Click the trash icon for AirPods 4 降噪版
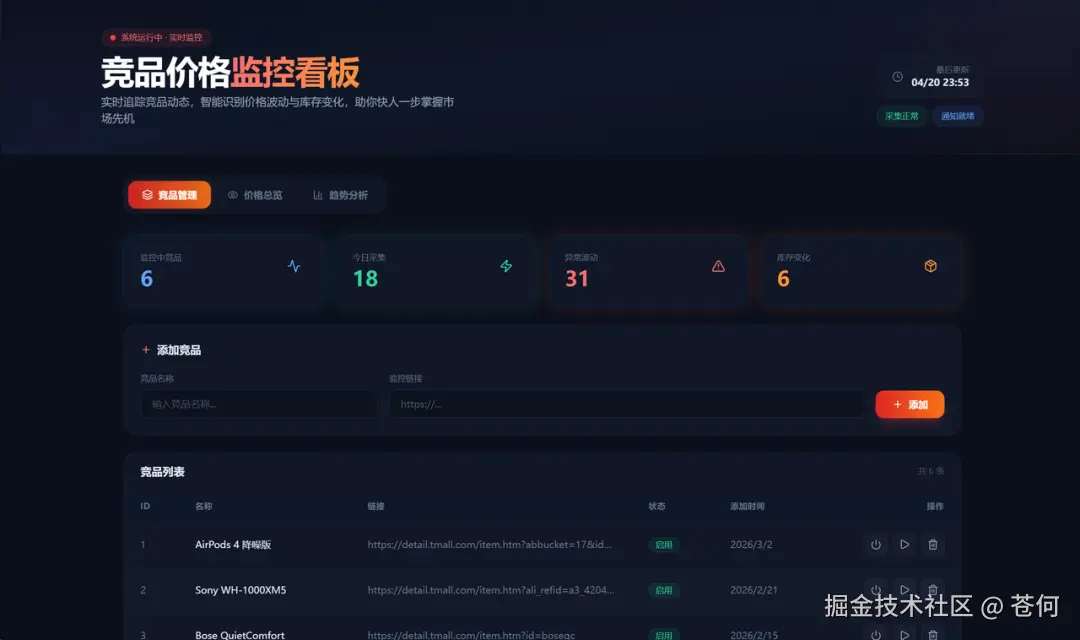Viewport: 1080px width, 640px height. click(932, 545)
